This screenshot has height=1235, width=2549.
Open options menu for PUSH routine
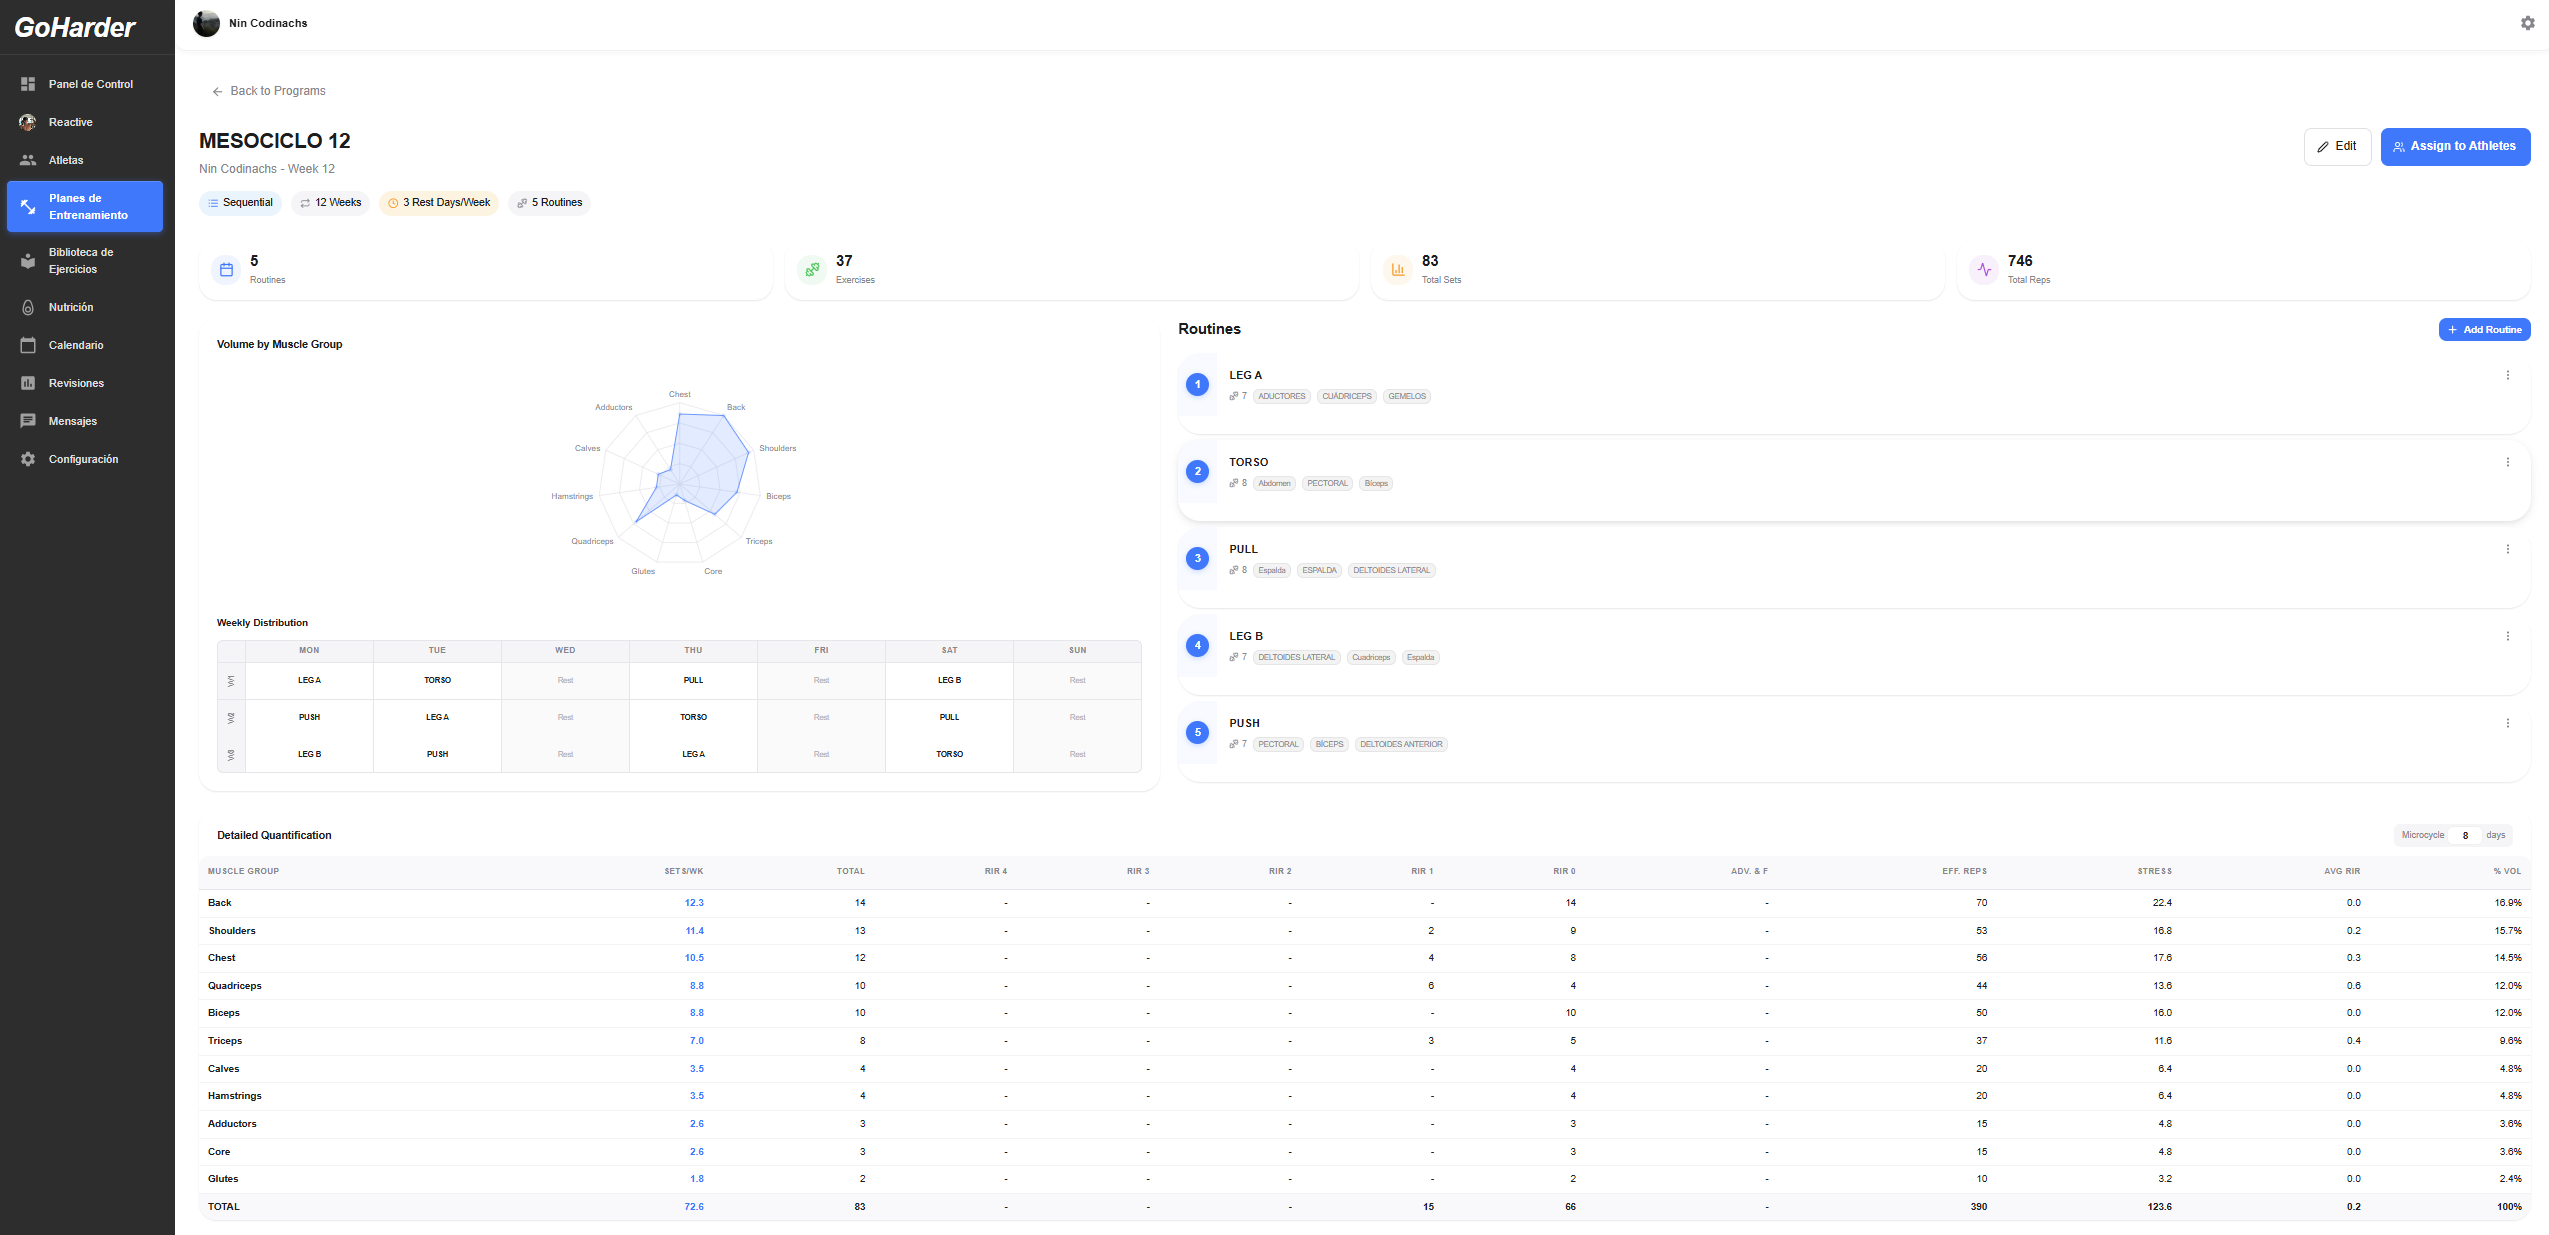(2507, 723)
